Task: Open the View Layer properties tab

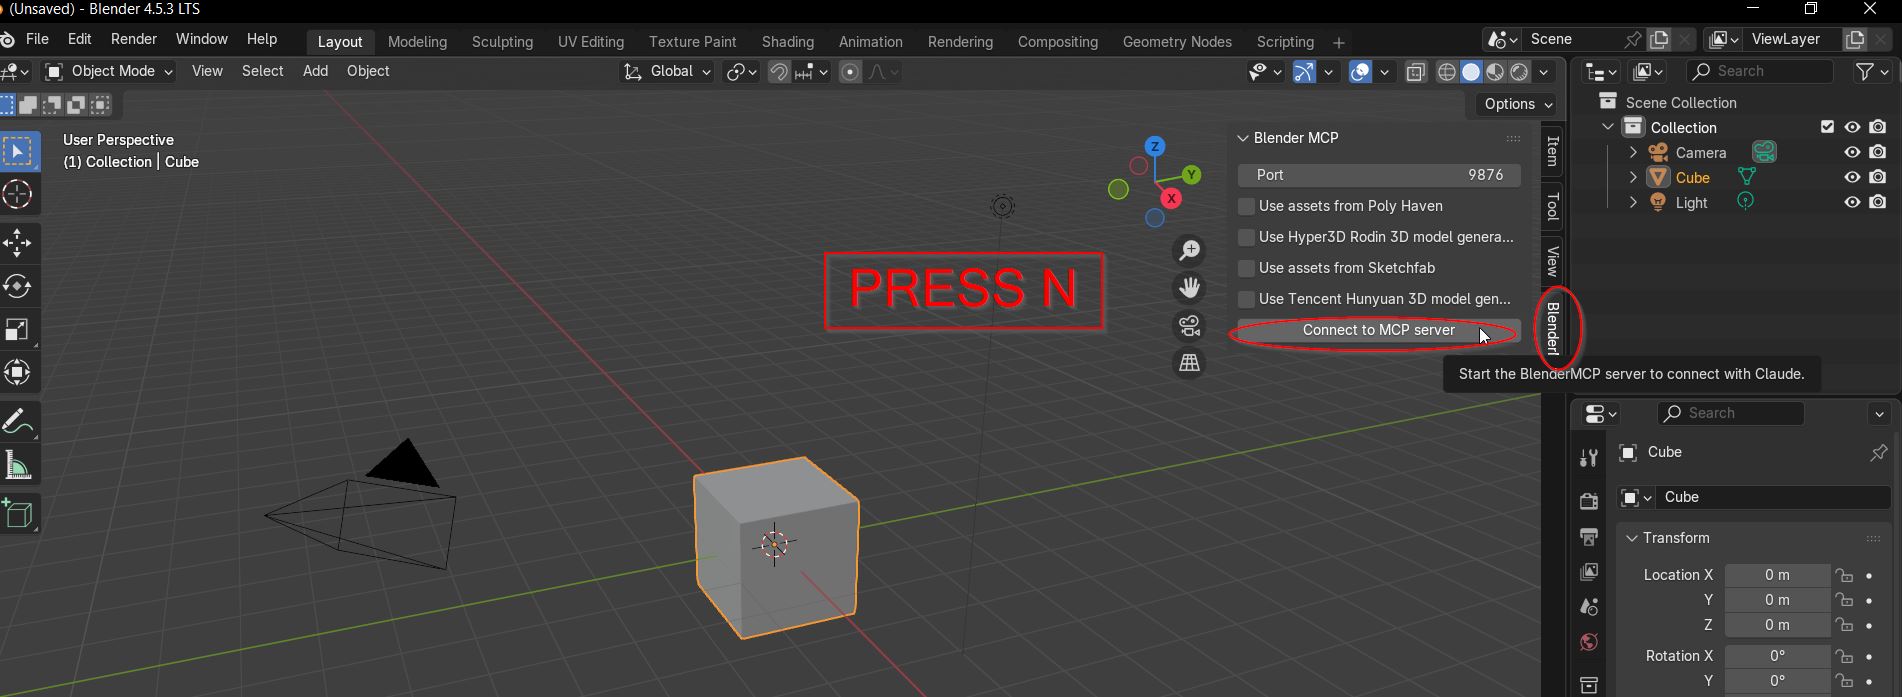Action: [1588, 572]
